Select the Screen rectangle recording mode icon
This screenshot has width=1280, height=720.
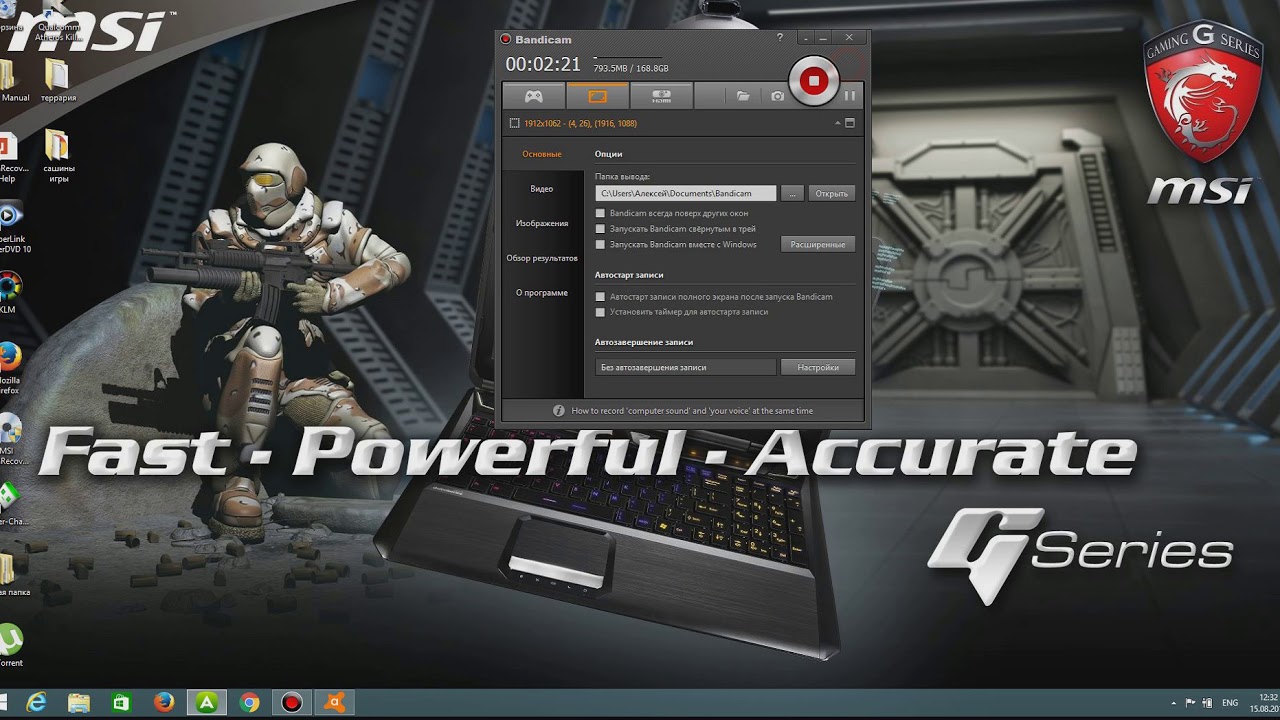pyautogui.click(x=597, y=96)
